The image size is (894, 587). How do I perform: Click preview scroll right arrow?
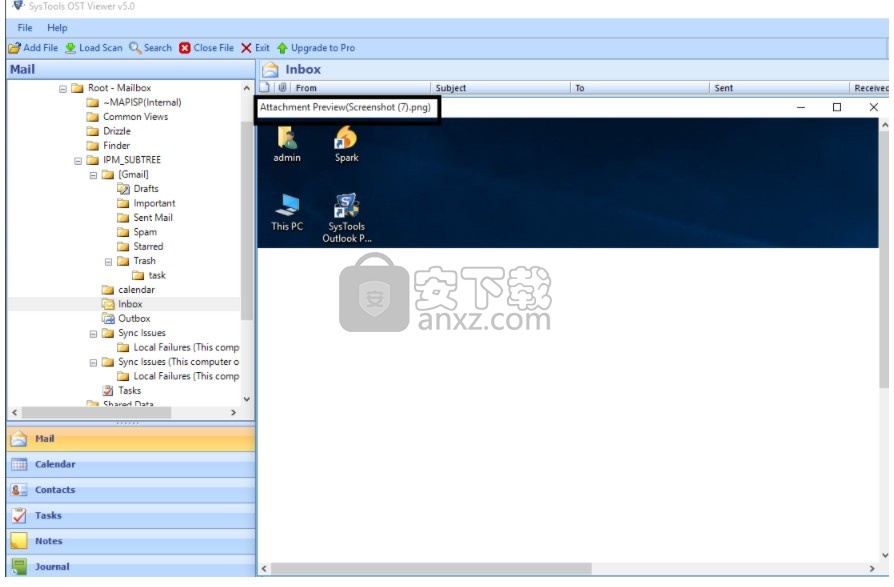[x=872, y=569]
